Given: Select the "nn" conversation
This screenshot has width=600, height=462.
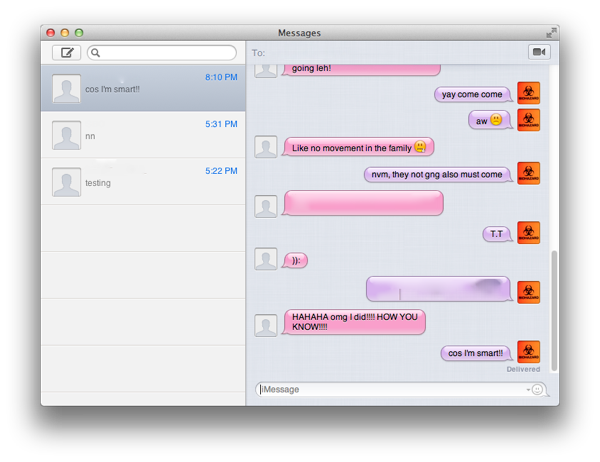Looking at the screenshot, I should pos(143,135).
